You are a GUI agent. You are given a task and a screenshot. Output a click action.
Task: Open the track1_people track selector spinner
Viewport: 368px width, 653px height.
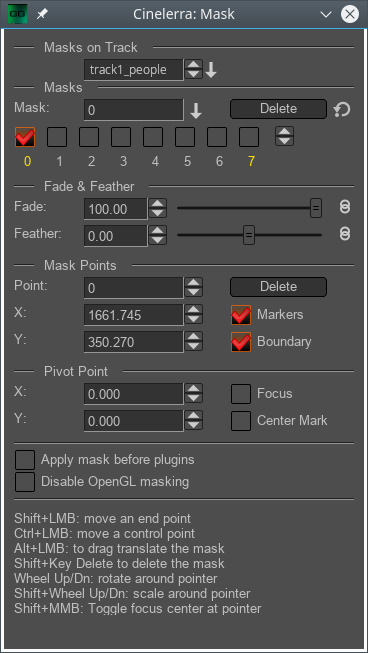click(193, 70)
